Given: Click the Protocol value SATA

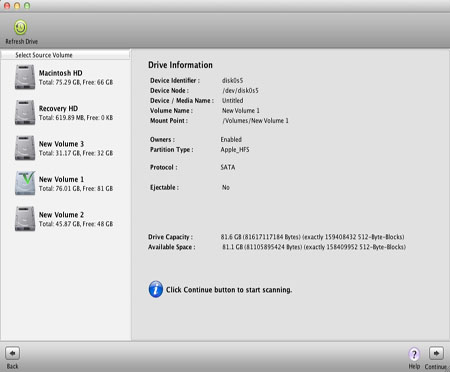Looking at the screenshot, I should 228,167.
